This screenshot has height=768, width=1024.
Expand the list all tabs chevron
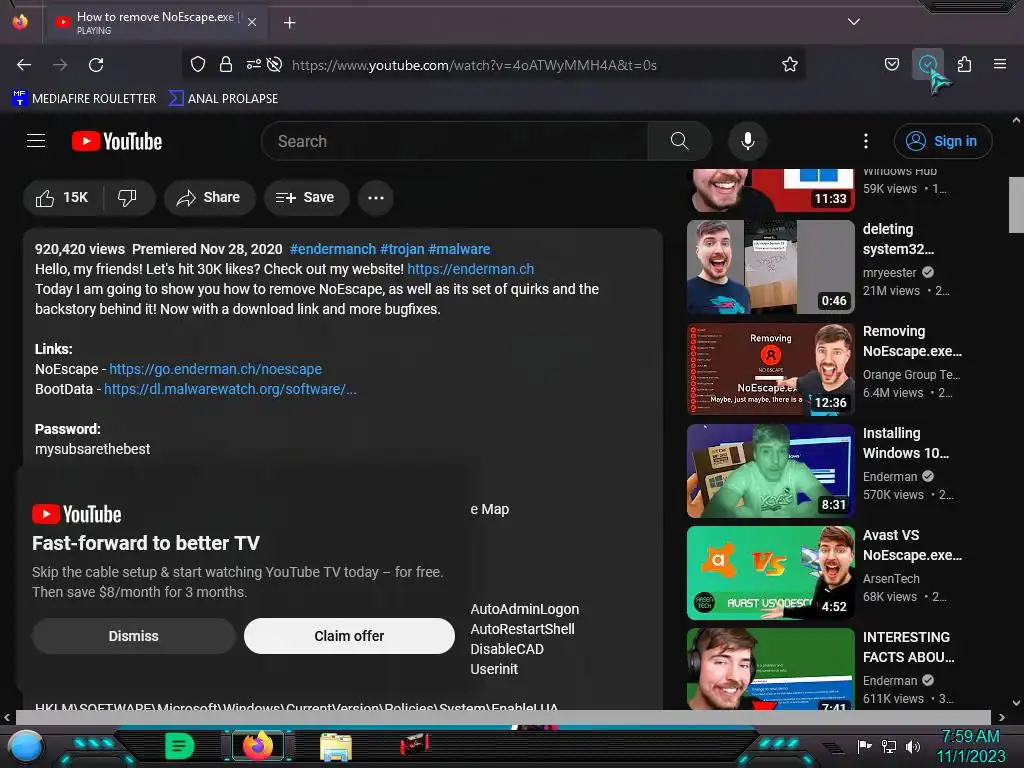[854, 22]
